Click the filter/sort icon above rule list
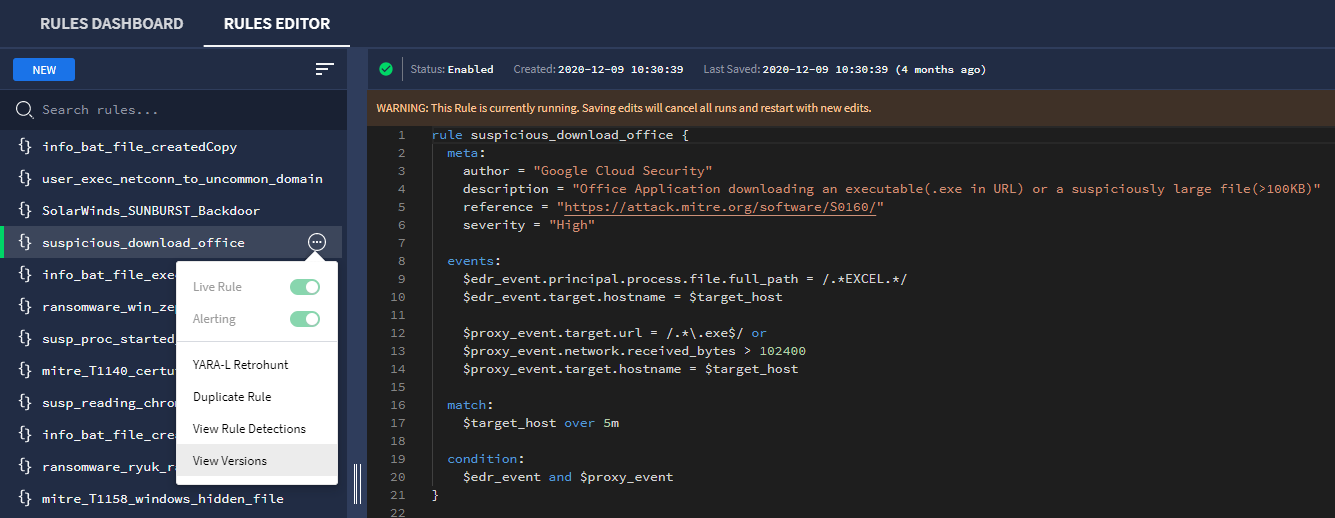Screen dimensions: 1335x518 click(x=324, y=69)
